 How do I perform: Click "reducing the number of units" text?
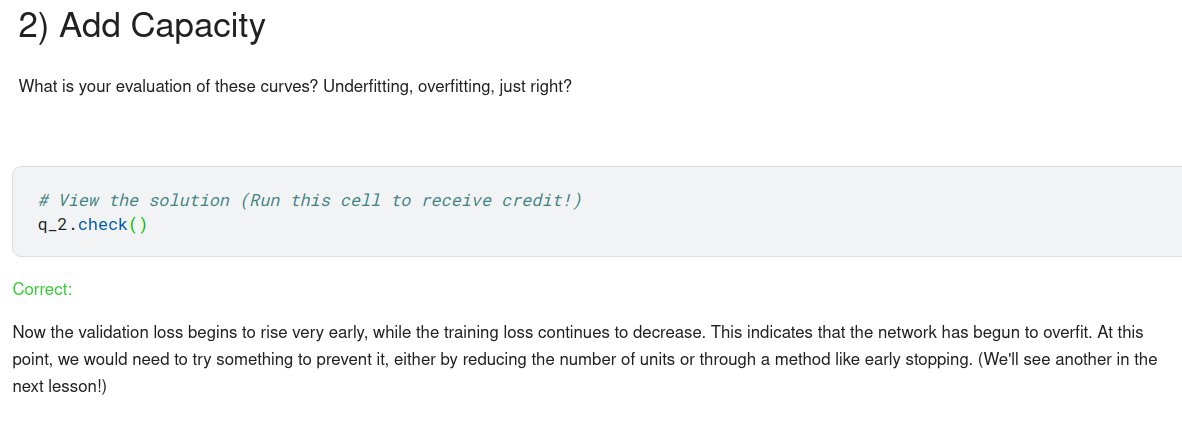pos(627,358)
